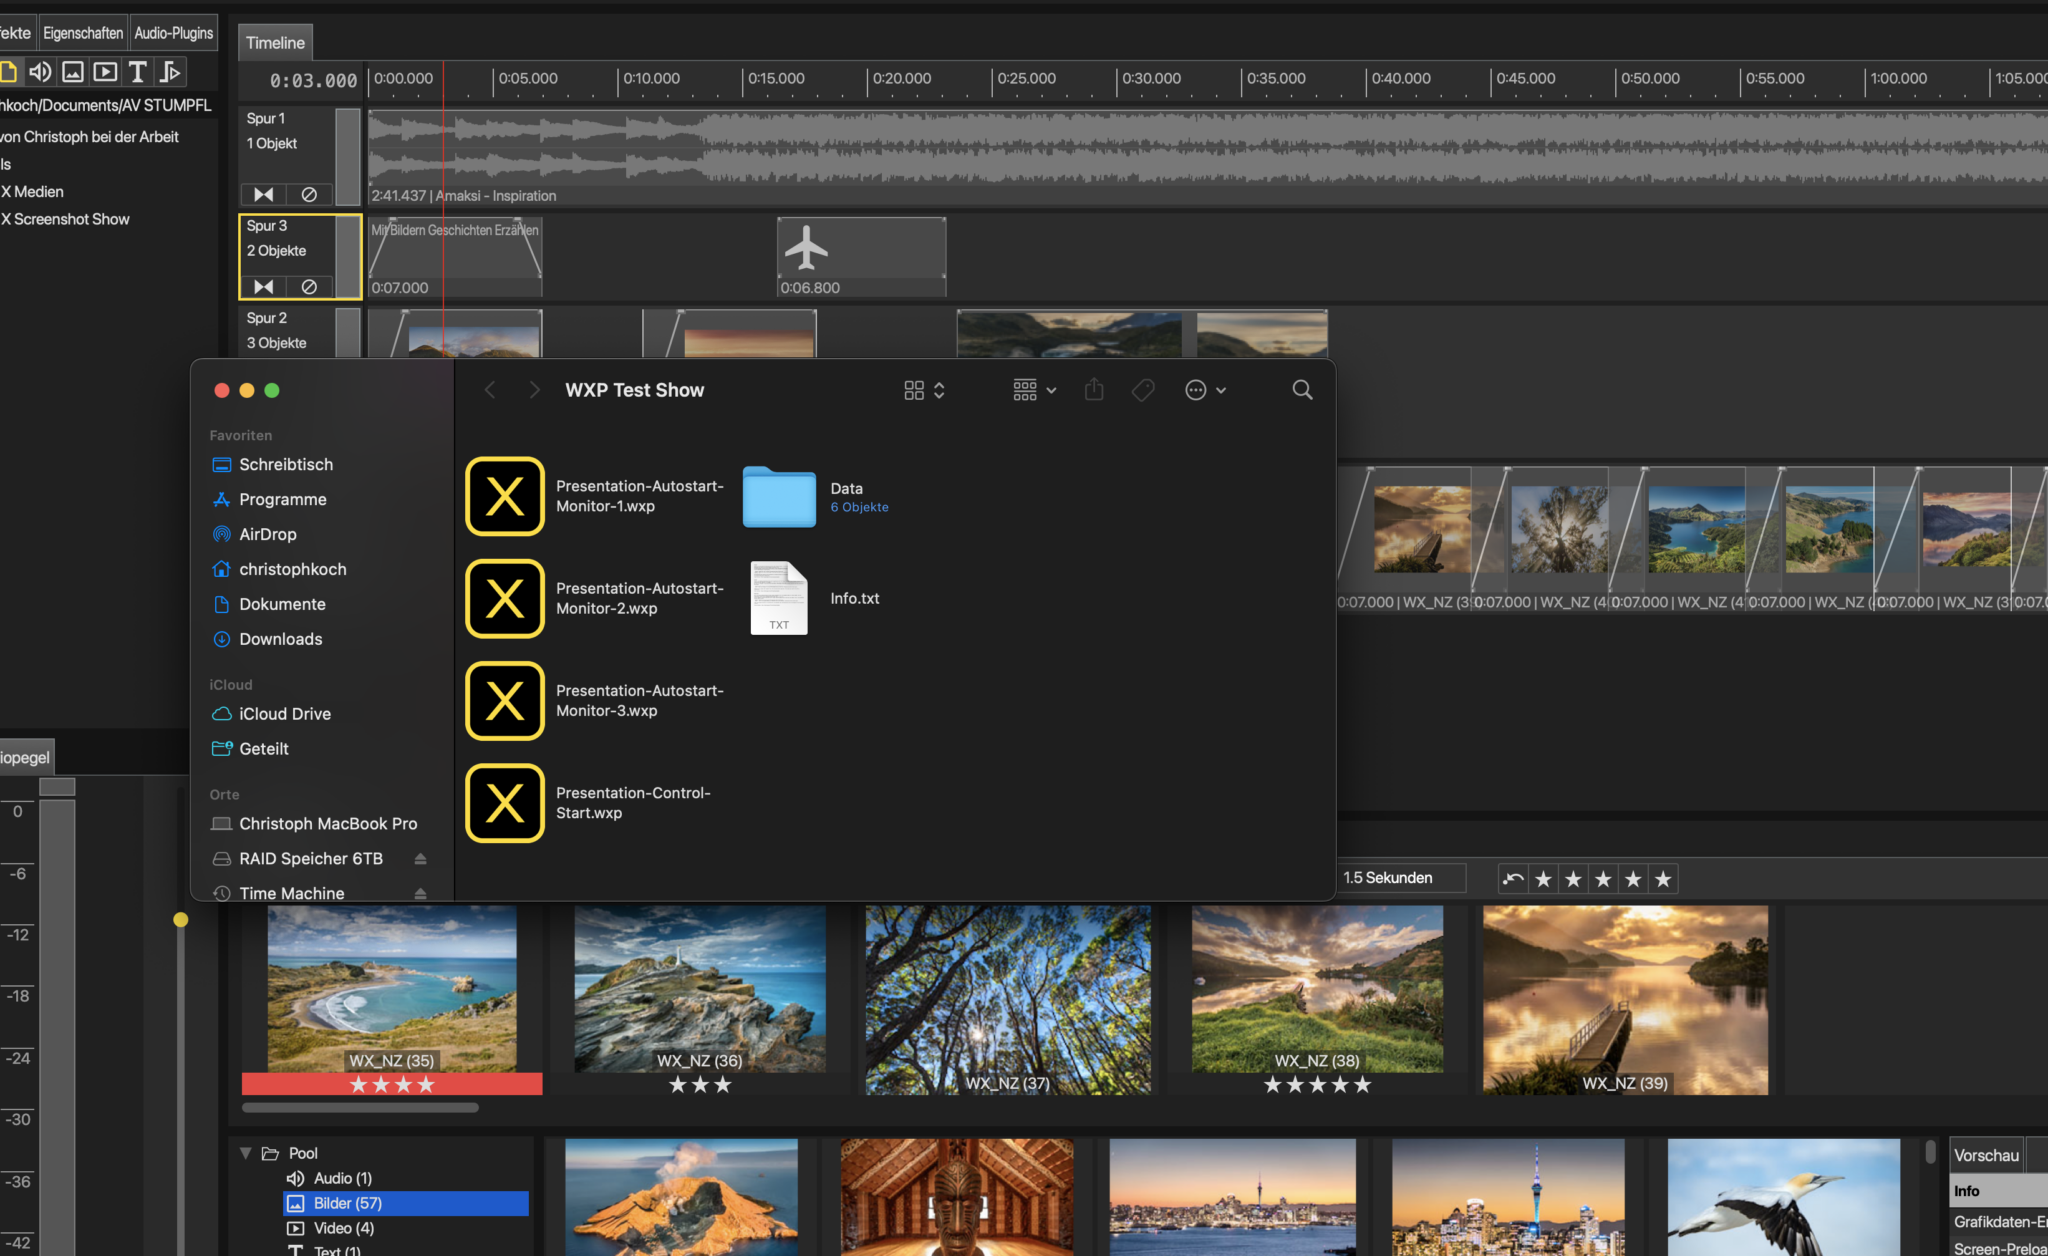
Task: Click the Finder share icon
Action: click(x=1094, y=390)
